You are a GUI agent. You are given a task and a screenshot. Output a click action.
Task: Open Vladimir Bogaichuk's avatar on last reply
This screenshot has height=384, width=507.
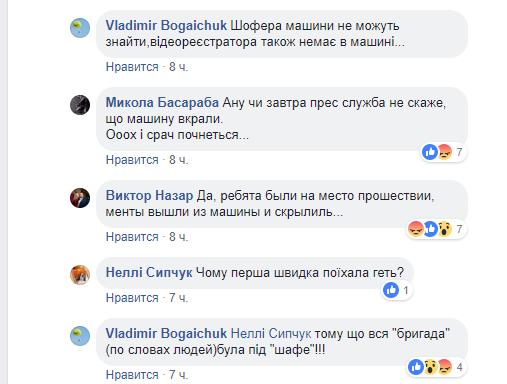[x=80, y=336]
